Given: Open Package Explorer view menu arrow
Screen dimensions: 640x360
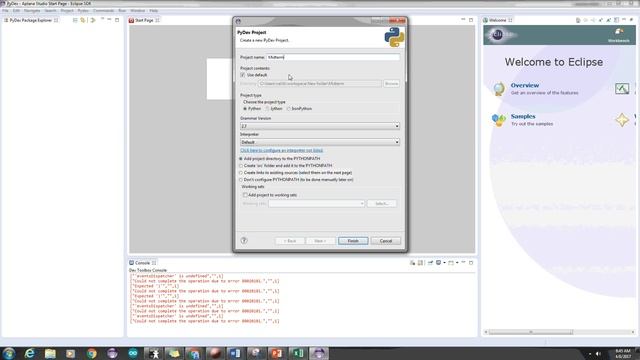Looking at the screenshot, I should point(102,20).
